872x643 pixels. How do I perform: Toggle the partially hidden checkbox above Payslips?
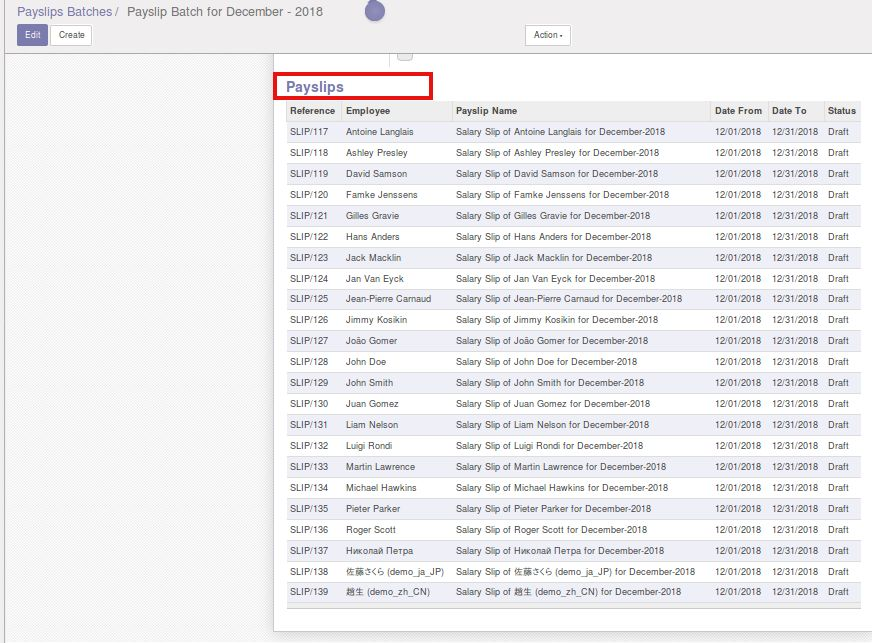click(405, 55)
